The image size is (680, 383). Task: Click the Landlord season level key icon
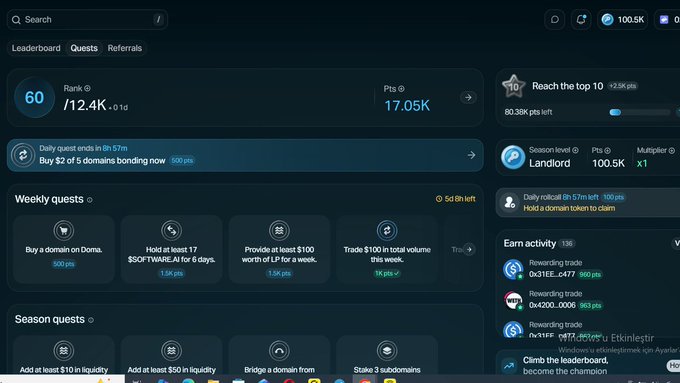click(x=513, y=157)
